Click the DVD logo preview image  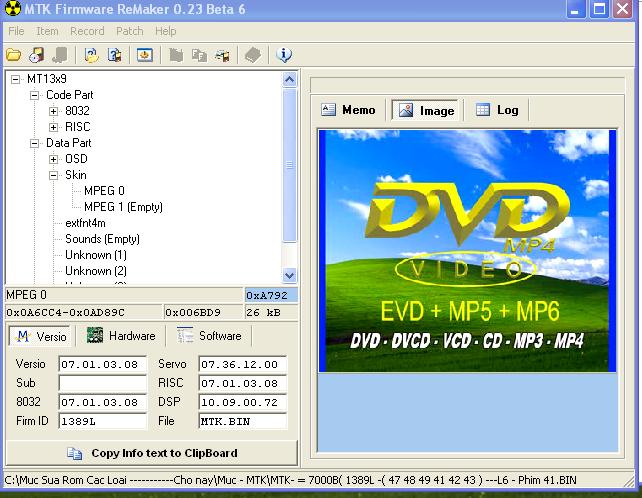(467, 251)
